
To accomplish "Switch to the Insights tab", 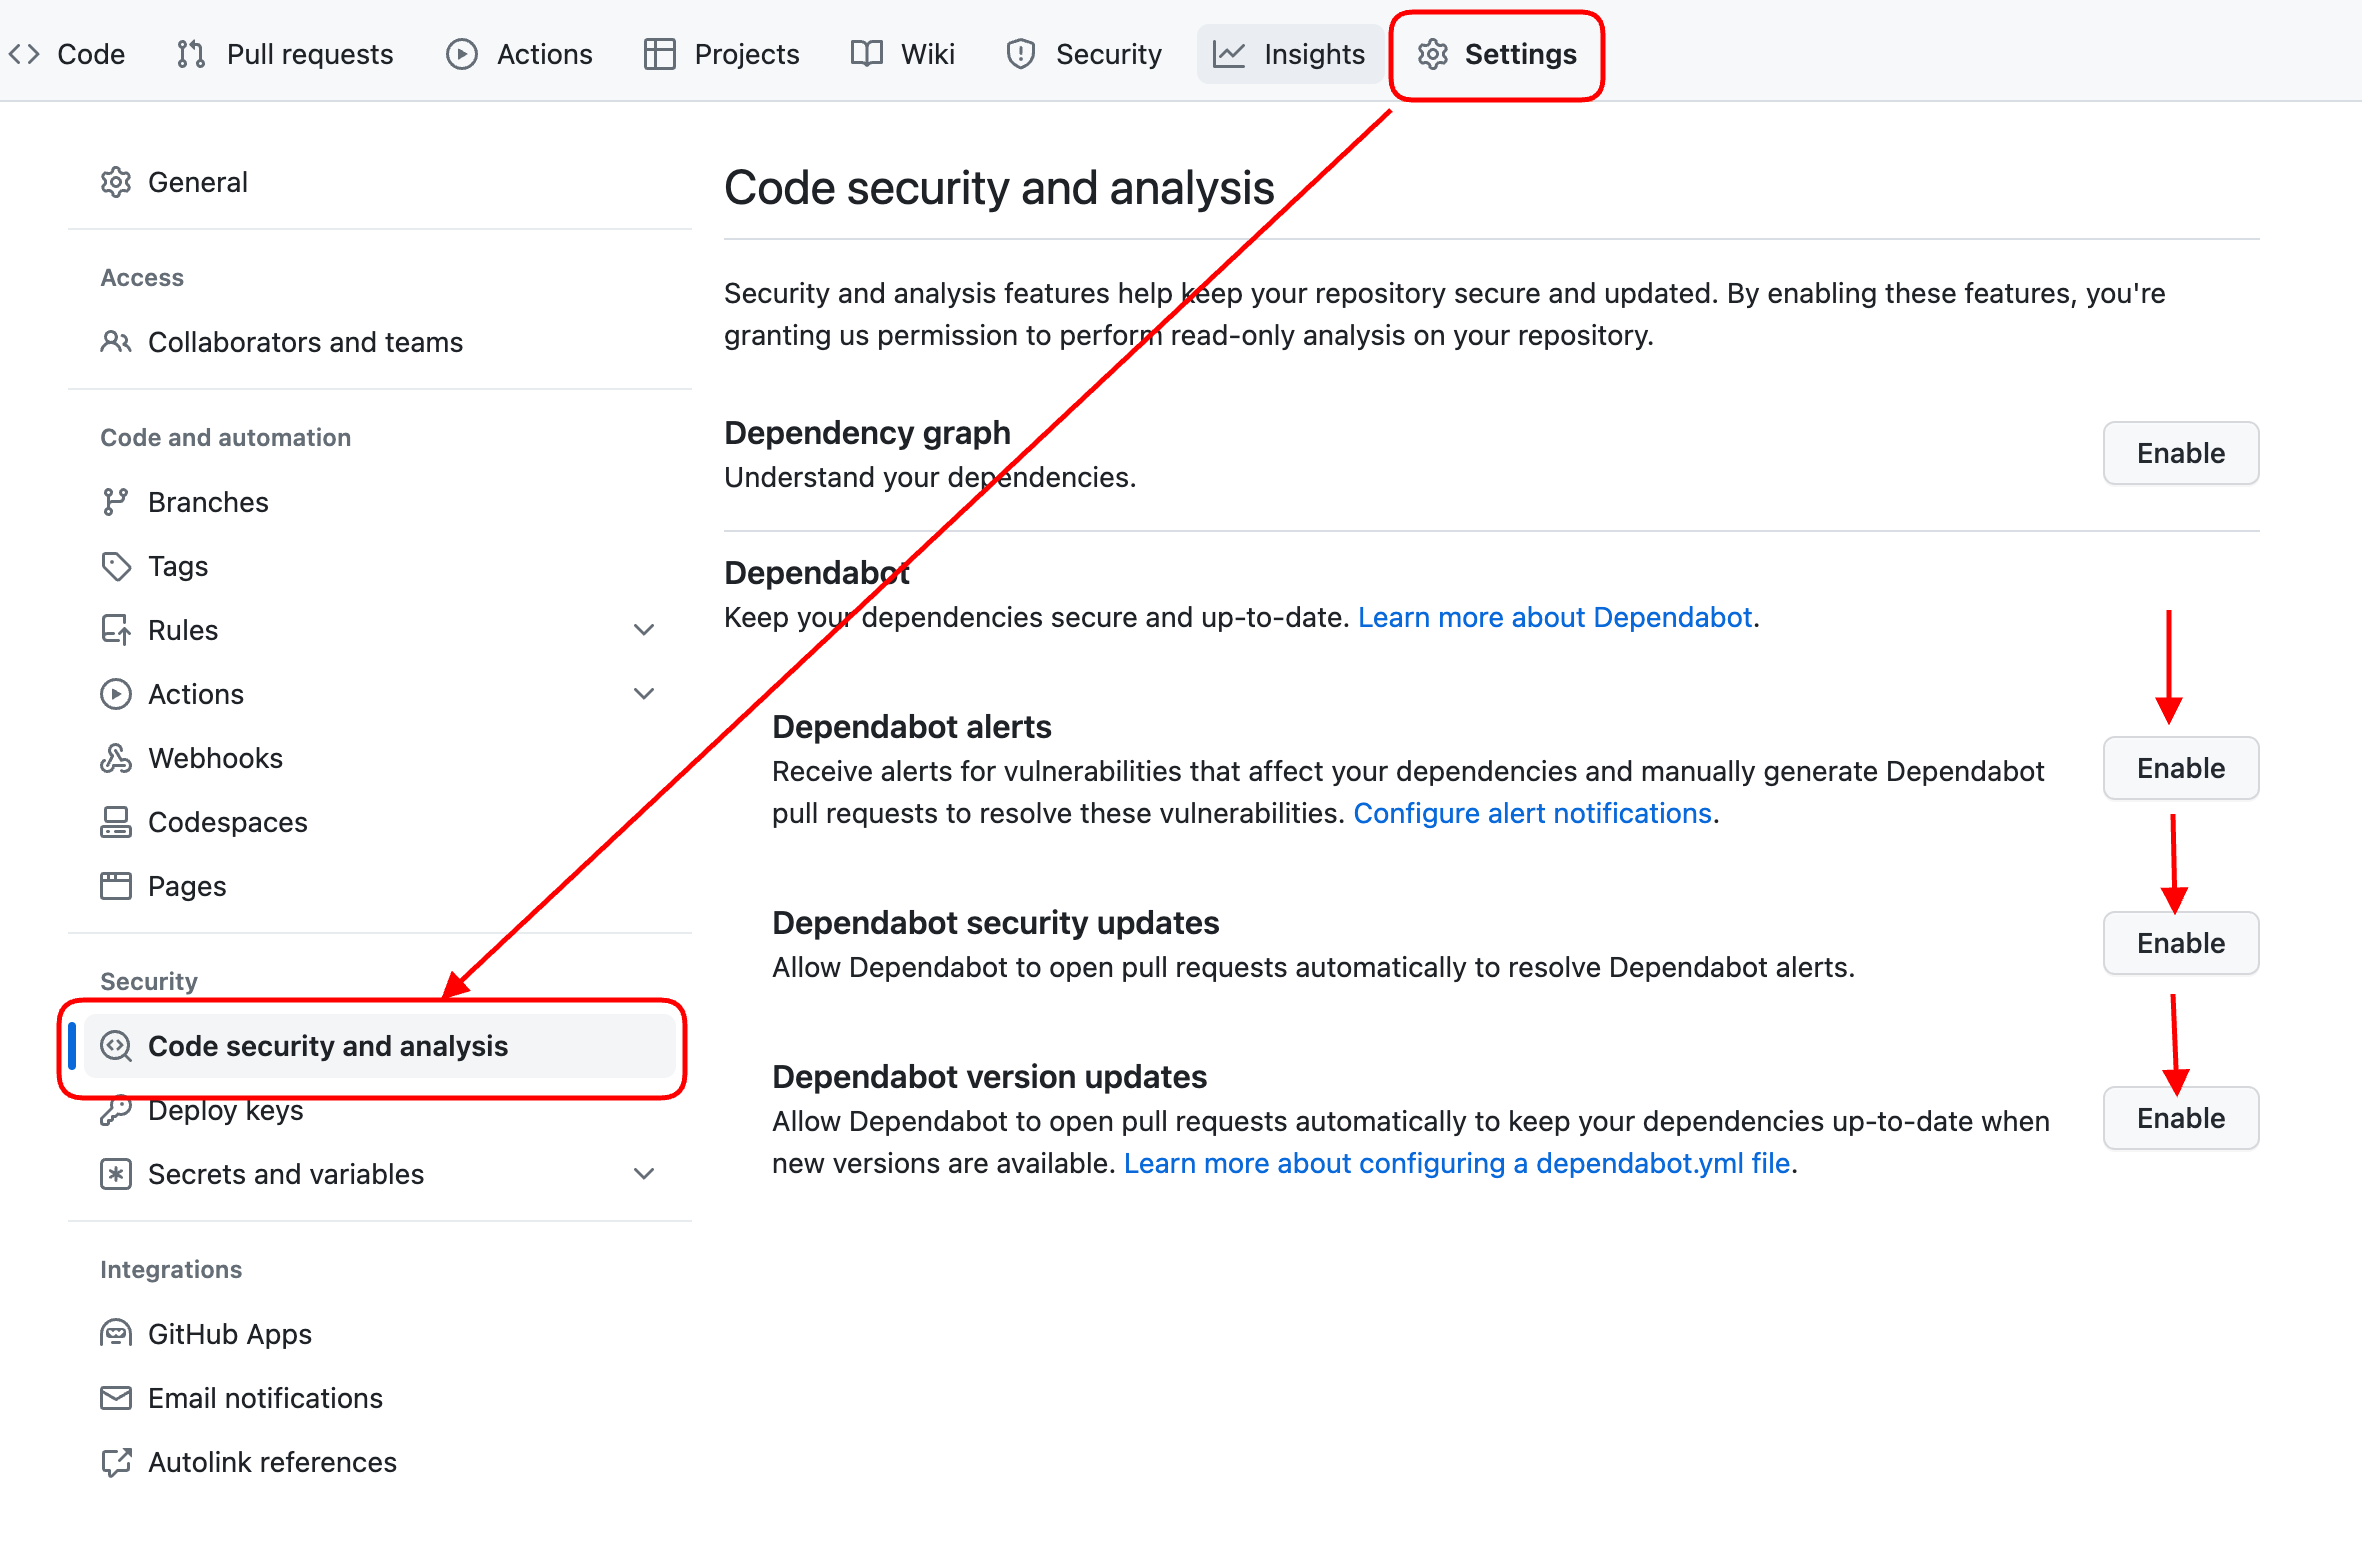I will coord(1289,54).
